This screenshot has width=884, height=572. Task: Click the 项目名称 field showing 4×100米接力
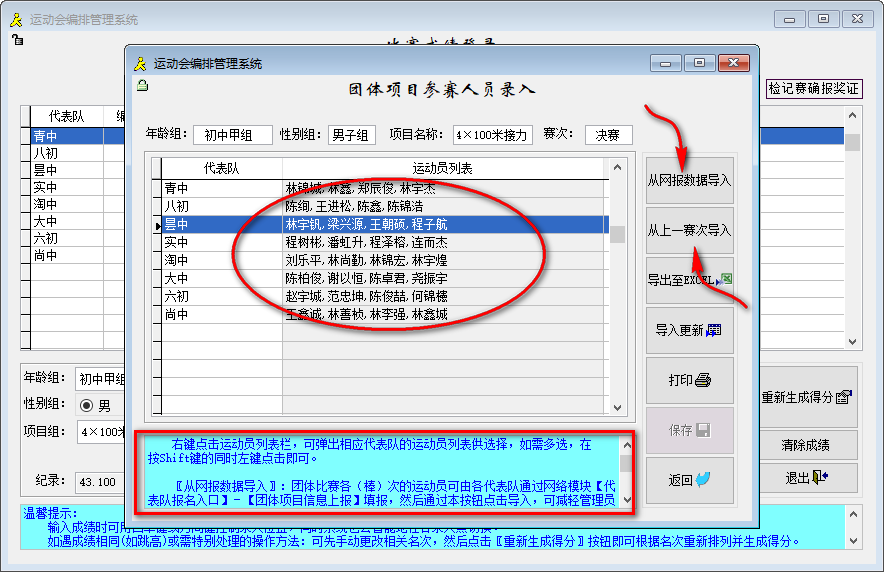[492, 135]
